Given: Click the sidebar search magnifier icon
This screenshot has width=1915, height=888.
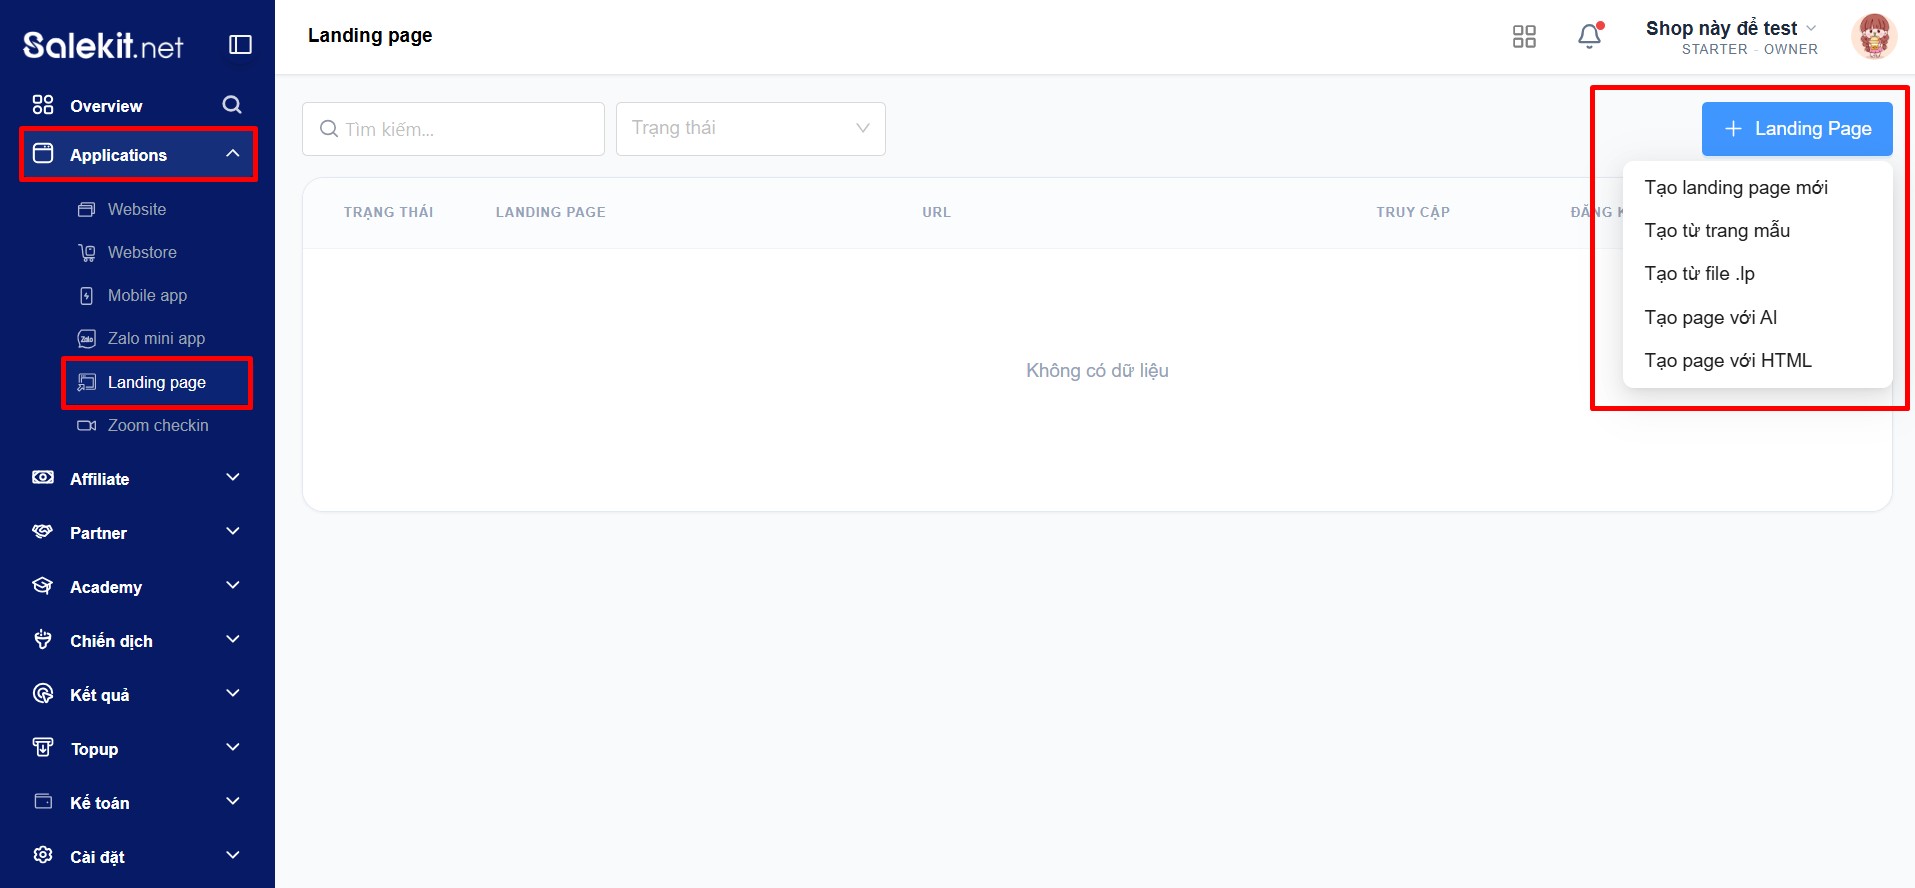Looking at the screenshot, I should [x=232, y=105].
